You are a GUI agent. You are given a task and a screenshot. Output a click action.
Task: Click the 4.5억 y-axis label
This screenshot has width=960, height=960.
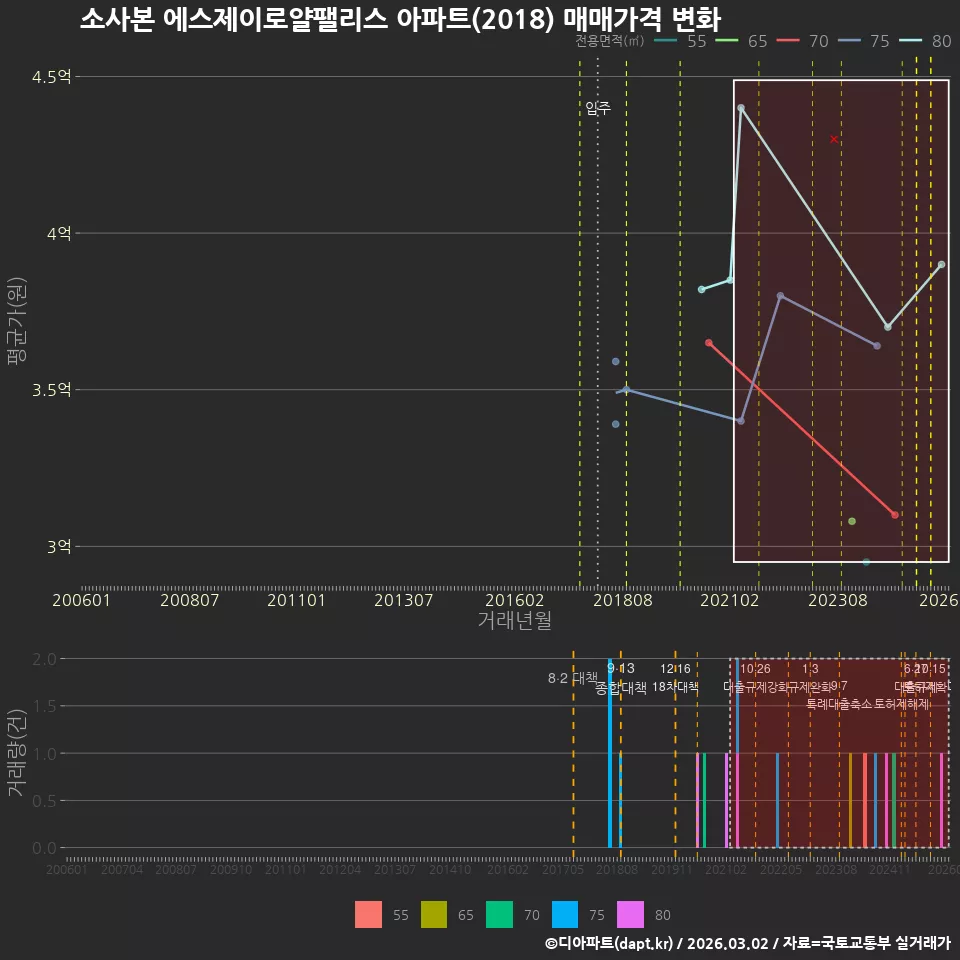pyautogui.click(x=51, y=77)
